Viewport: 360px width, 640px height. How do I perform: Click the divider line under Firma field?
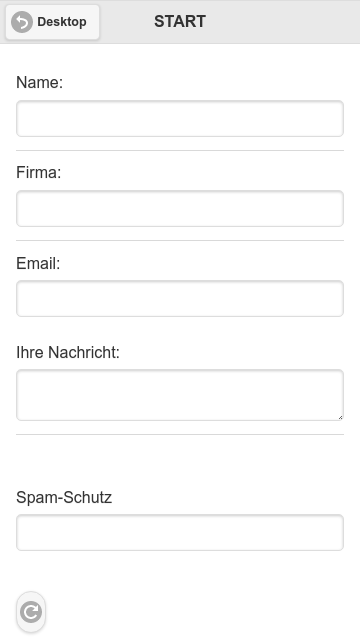click(x=180, y=240)
